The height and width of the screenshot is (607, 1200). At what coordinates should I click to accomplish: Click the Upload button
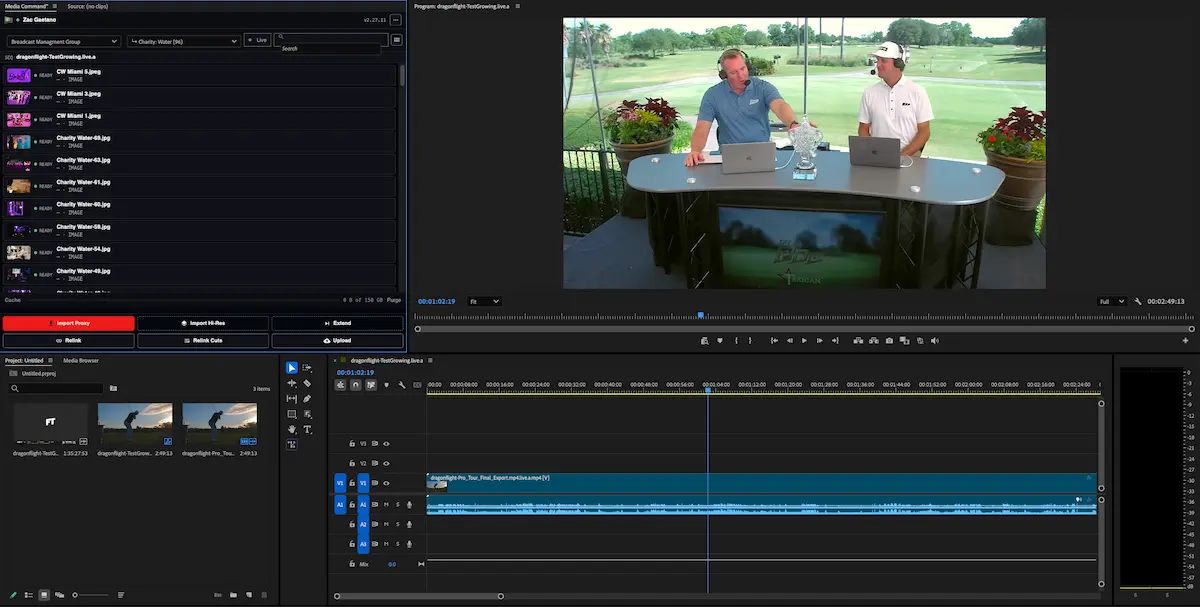[x=337, y=340]
